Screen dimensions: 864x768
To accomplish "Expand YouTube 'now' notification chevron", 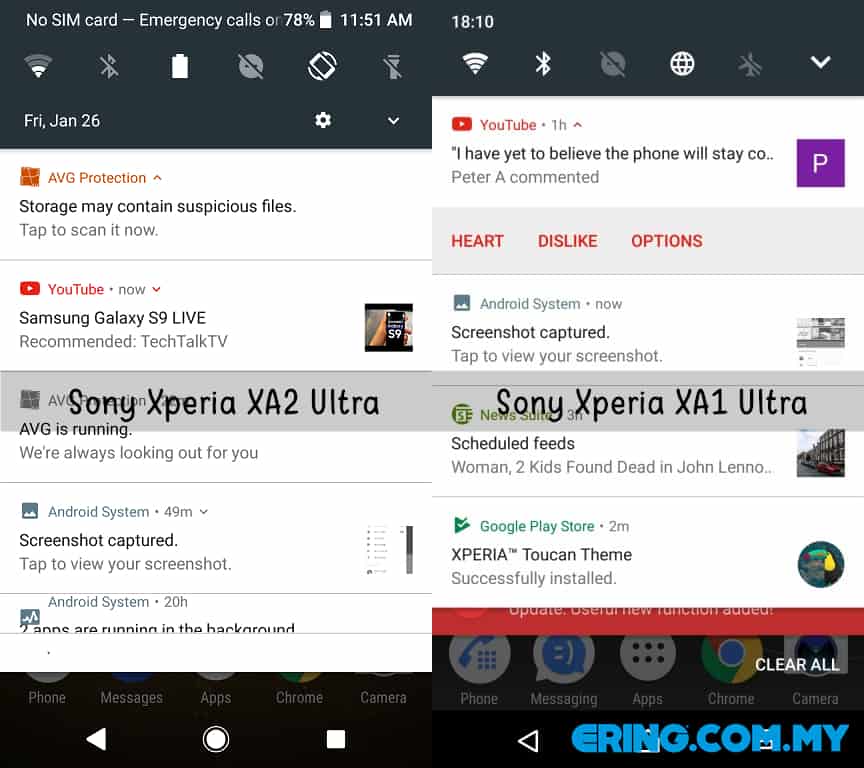I will click(156, 289).
